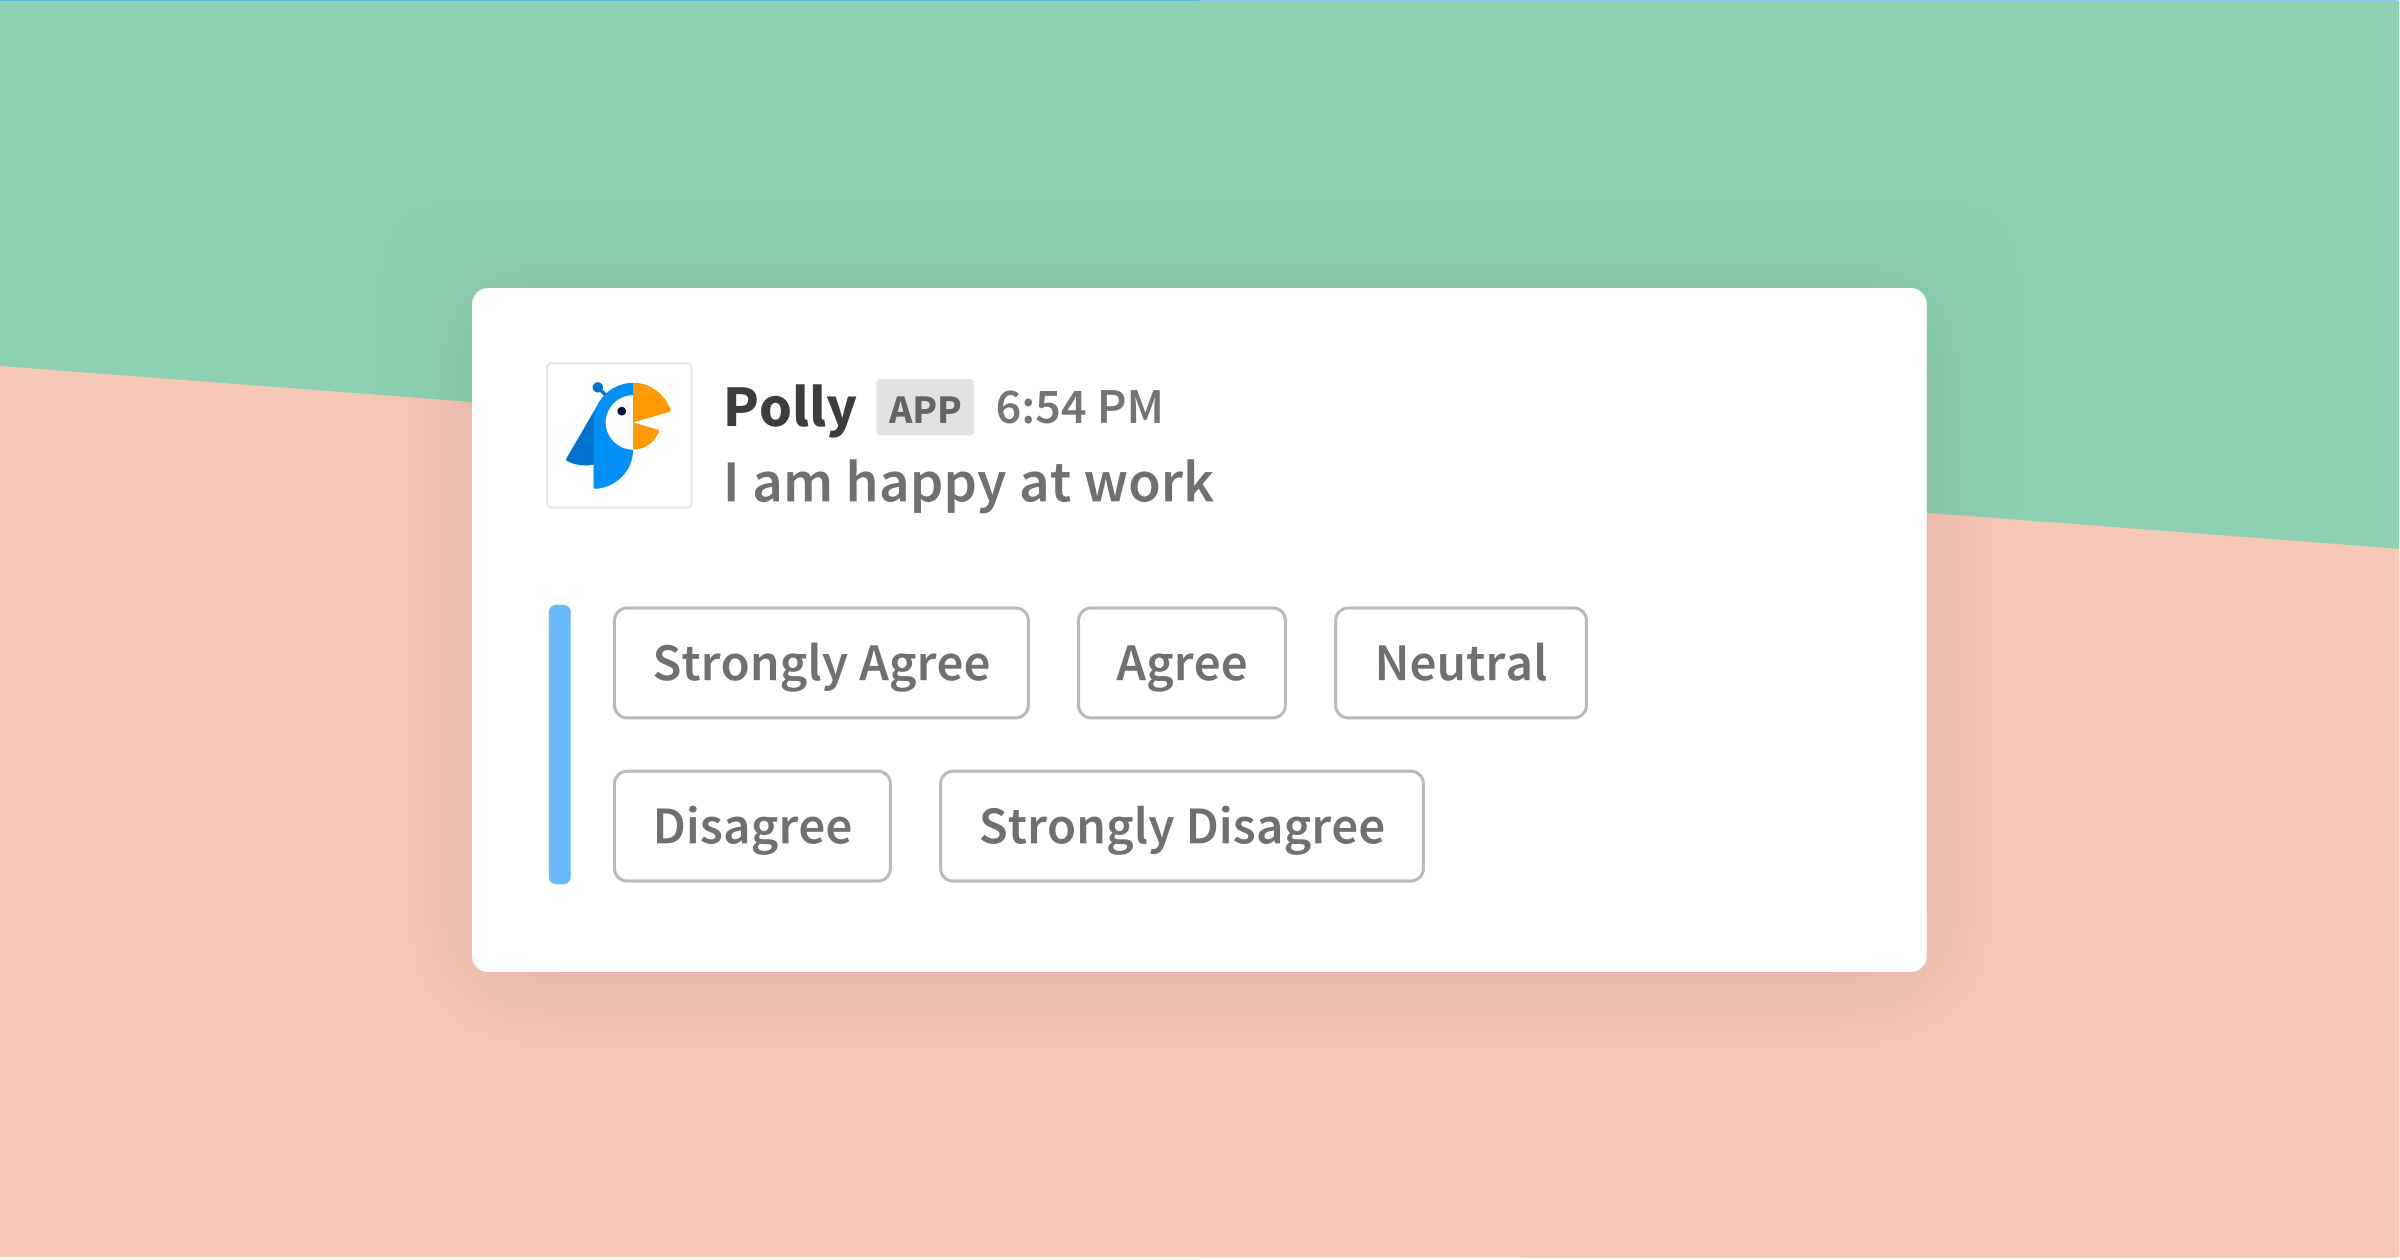Click the parrot's white face in the avatar
Image resolution: width=2400 pixels, height=1260 pixels.
(621, 421)
